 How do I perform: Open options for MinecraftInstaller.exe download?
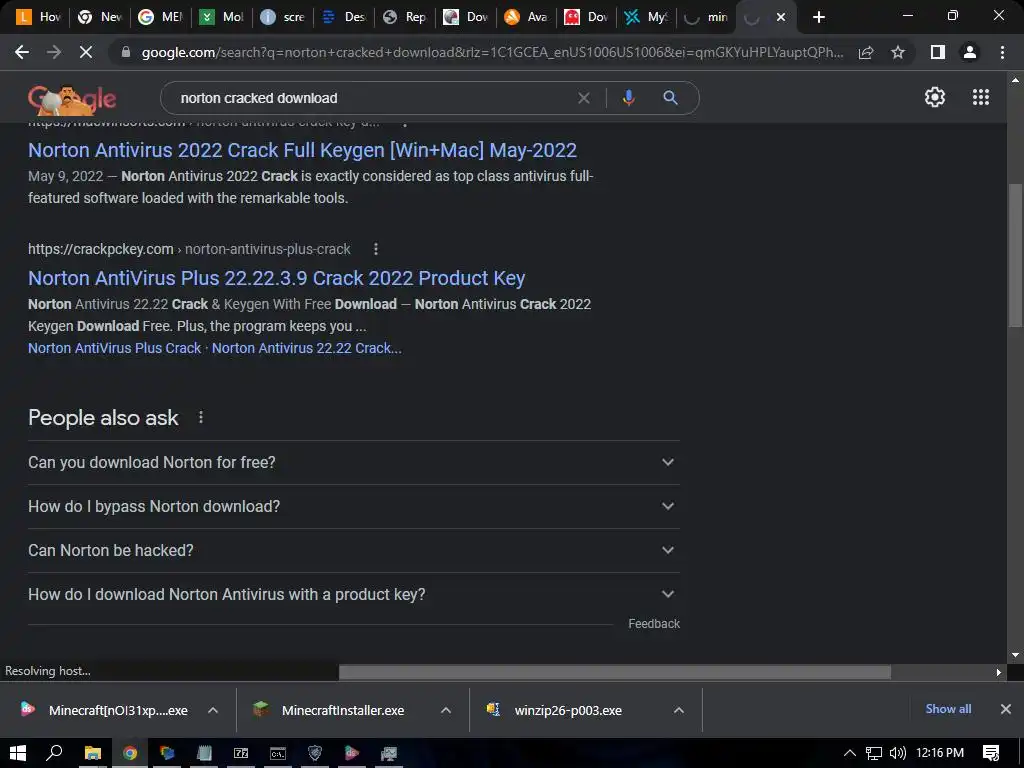coord(445,710)
